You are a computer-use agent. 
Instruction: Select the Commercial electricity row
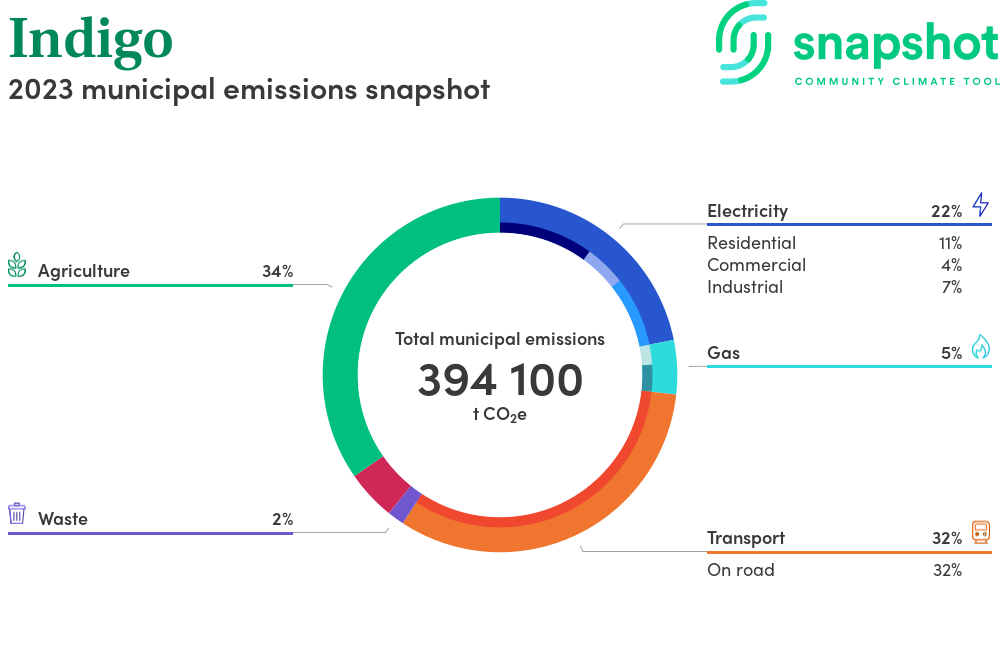pyautogui.click(x=833, y=265)
